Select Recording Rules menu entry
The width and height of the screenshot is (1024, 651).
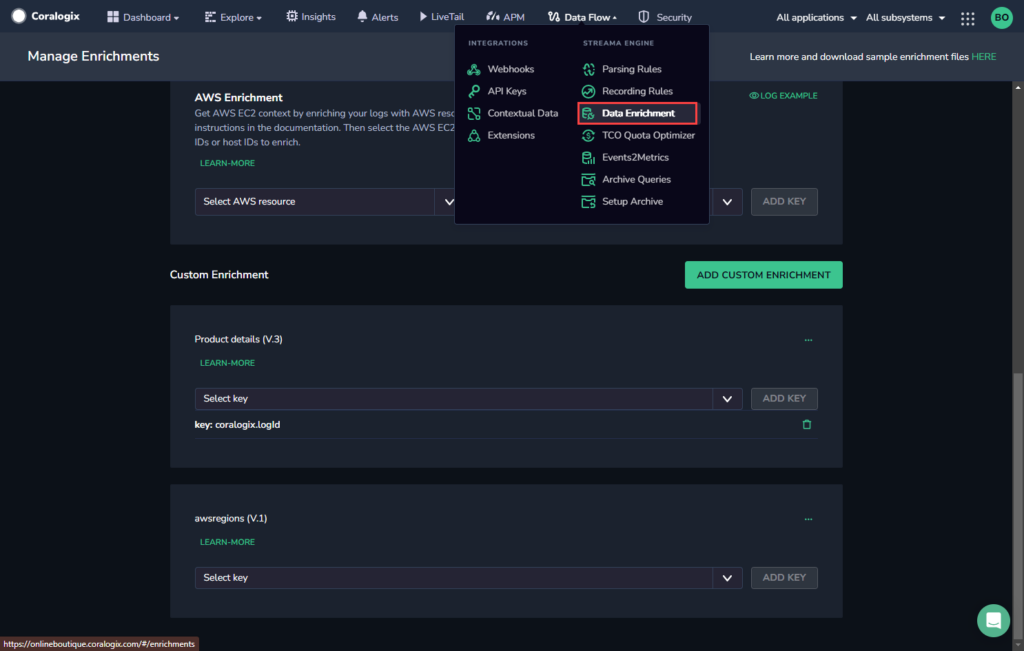(637, 91)
